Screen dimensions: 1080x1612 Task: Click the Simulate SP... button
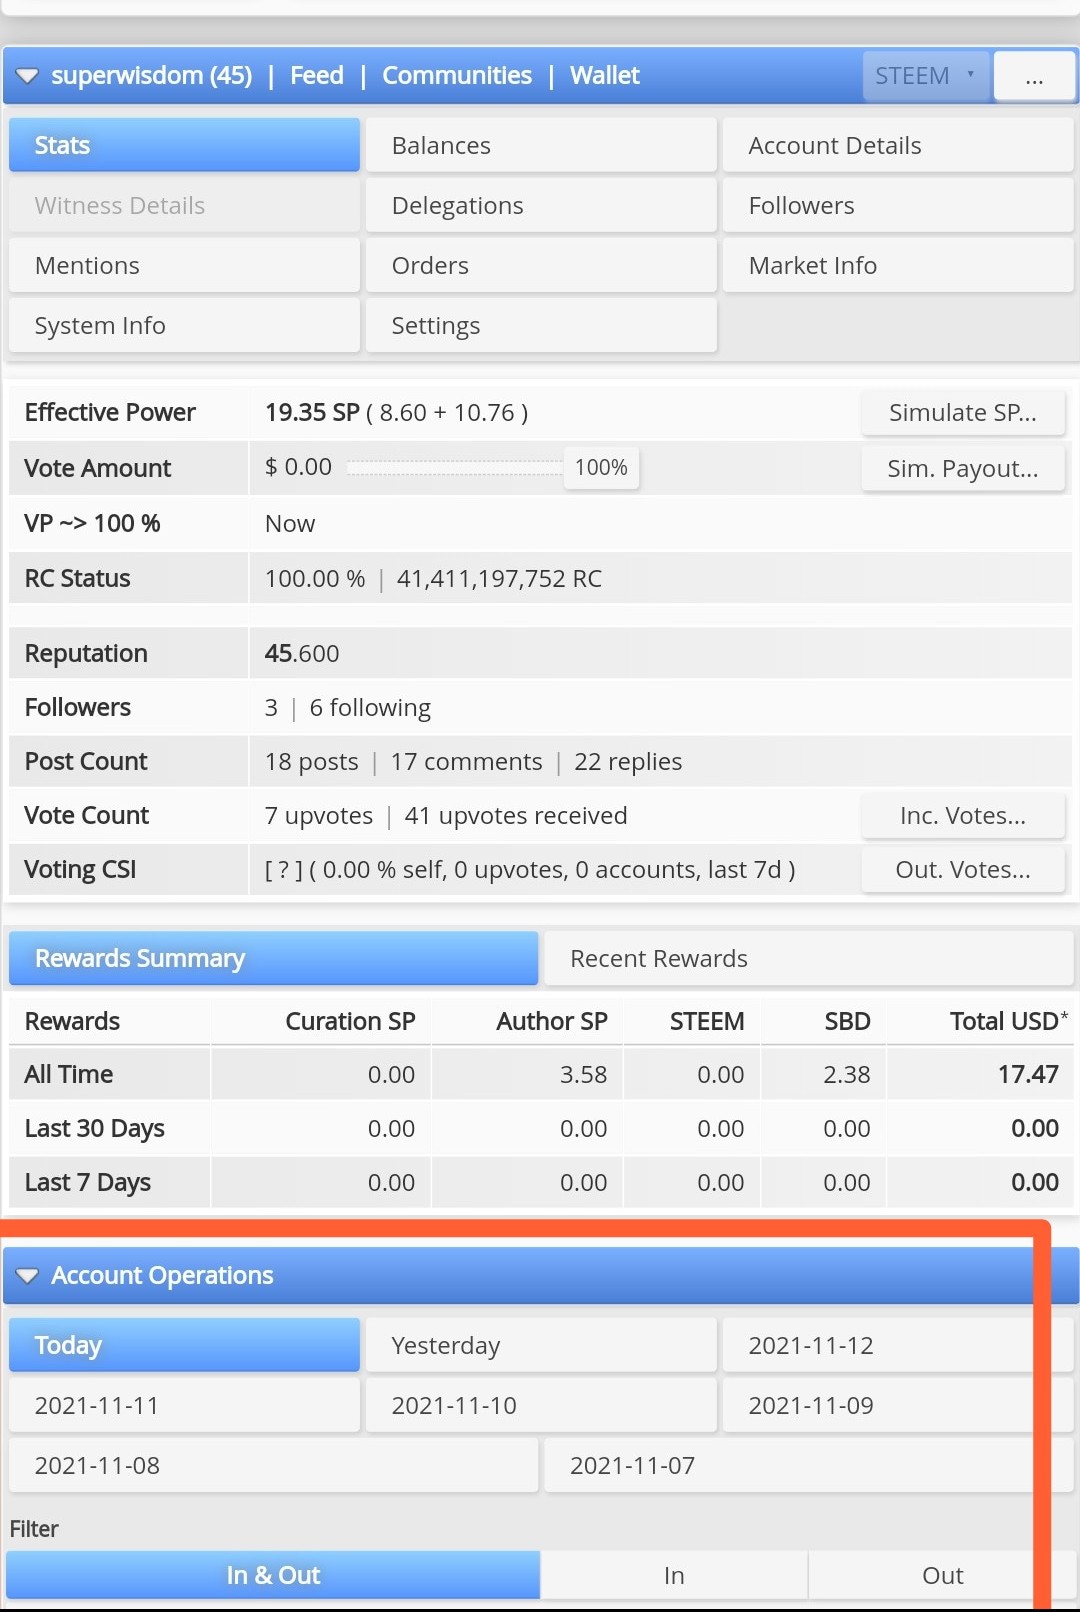click(963, 412)
